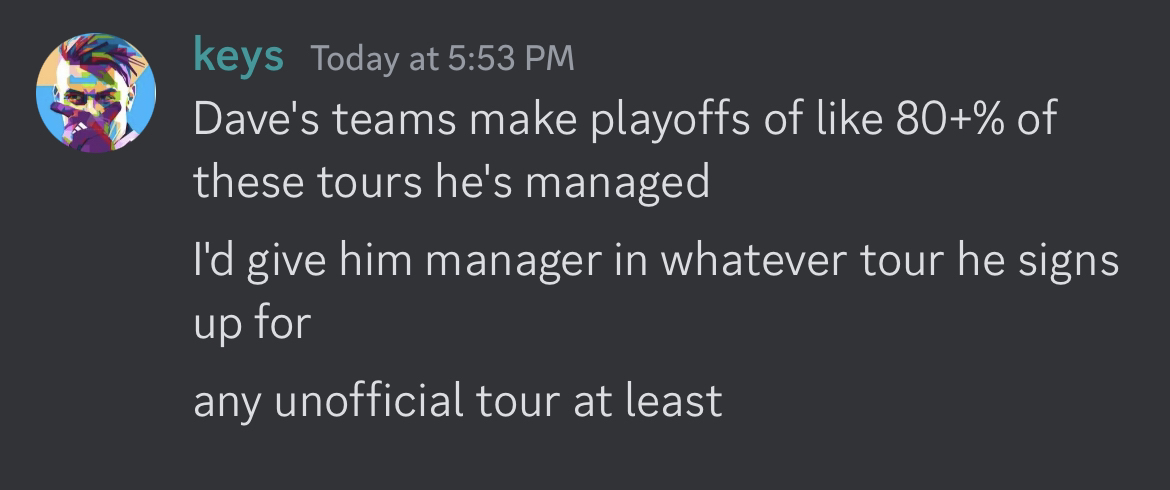
Task: Click the Today at 5:53 PM timestamp
Action: (443, 59)
